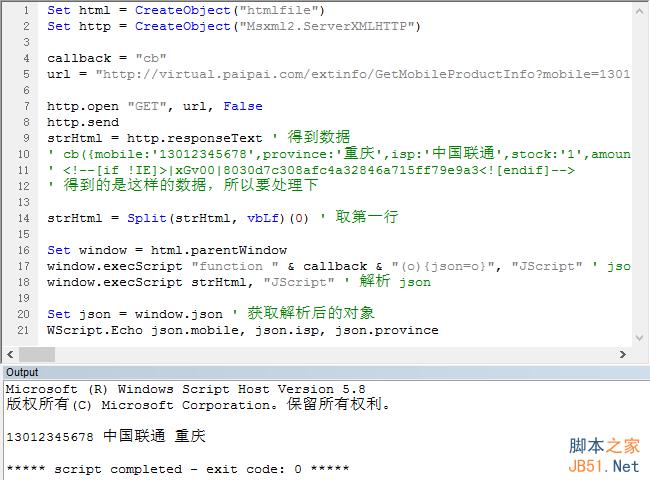Click the horizontal scrollbar left arrow
This screenshot has width=650, height=480.
point(9,355)
